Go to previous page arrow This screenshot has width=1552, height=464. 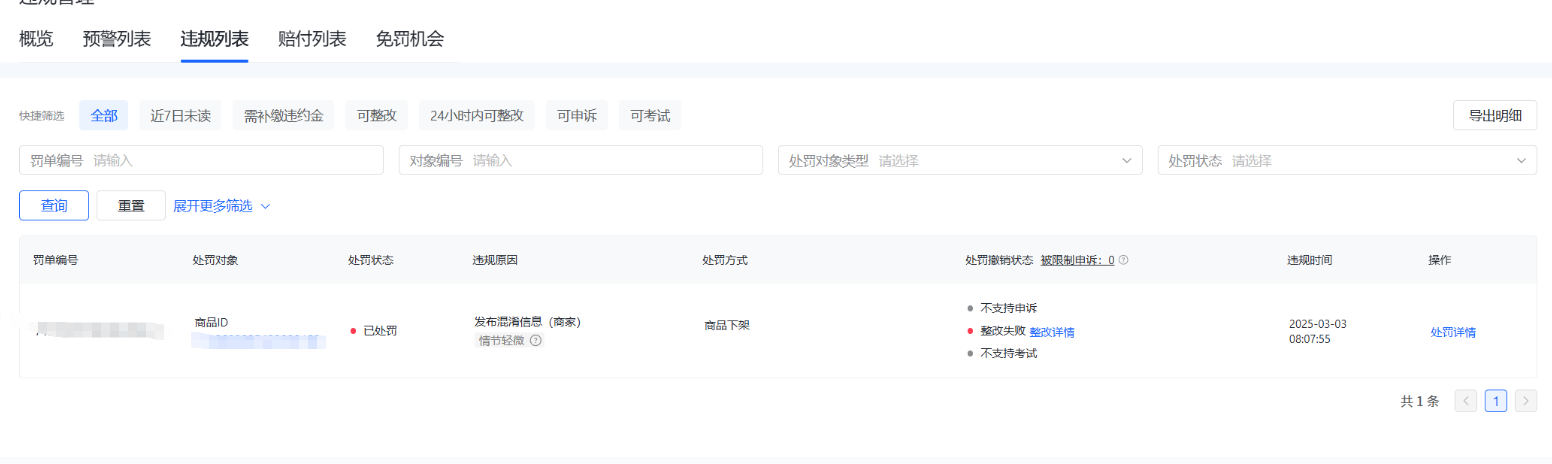[1465, 401]
